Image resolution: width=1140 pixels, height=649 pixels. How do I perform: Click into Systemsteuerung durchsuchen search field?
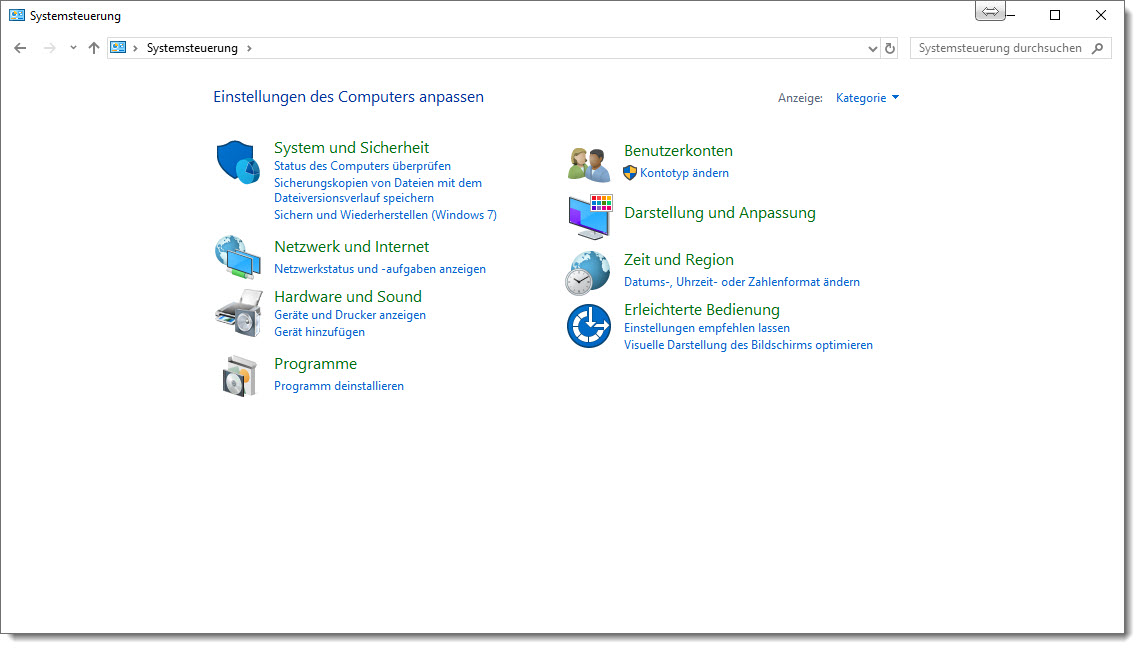click(1000, 48)
